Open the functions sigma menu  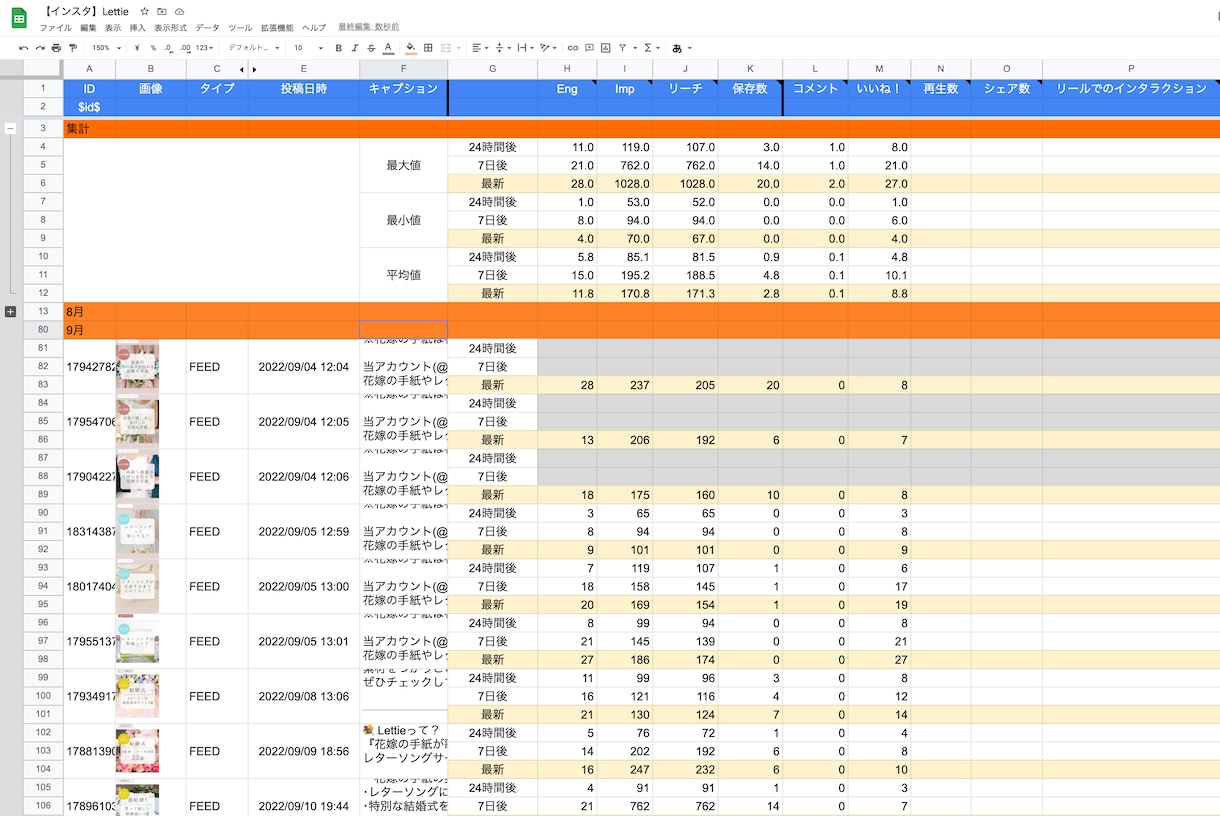tap(651, 47)
